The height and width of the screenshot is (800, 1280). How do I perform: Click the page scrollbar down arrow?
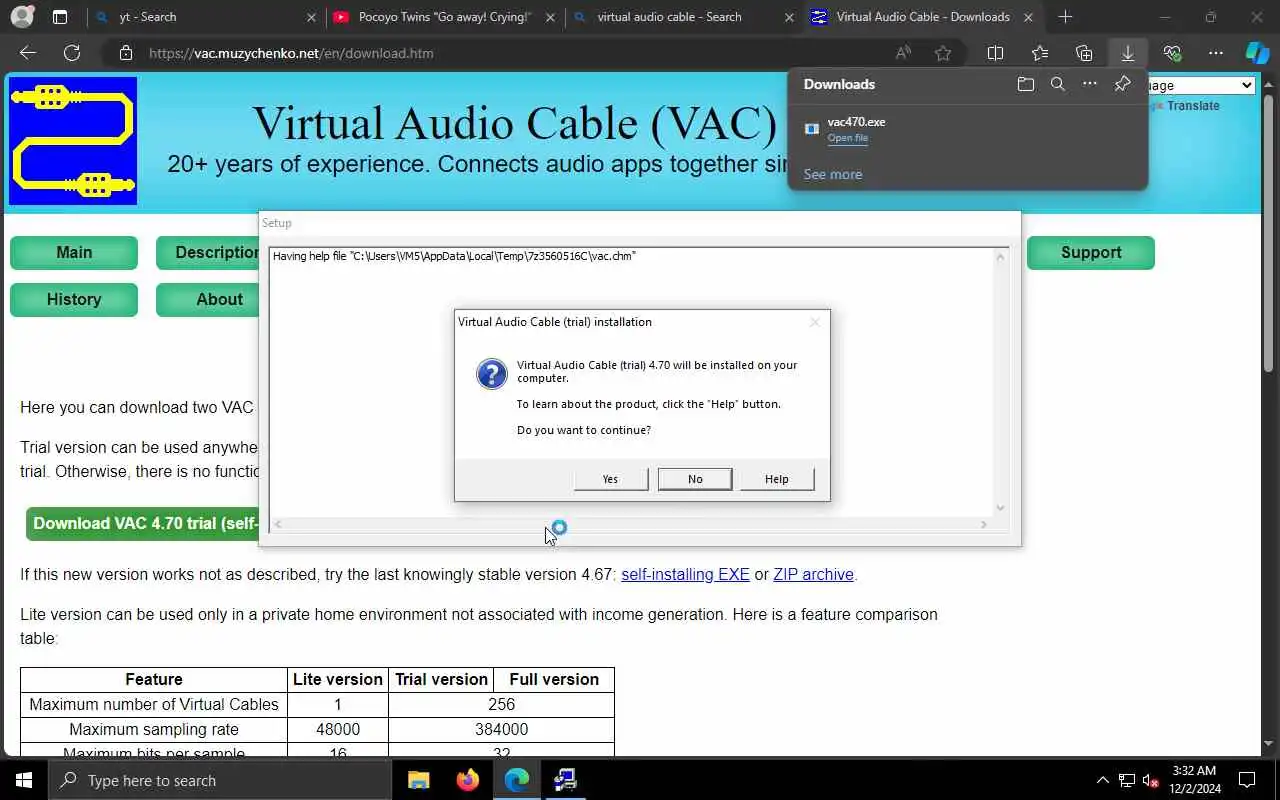click(1269, 744)
